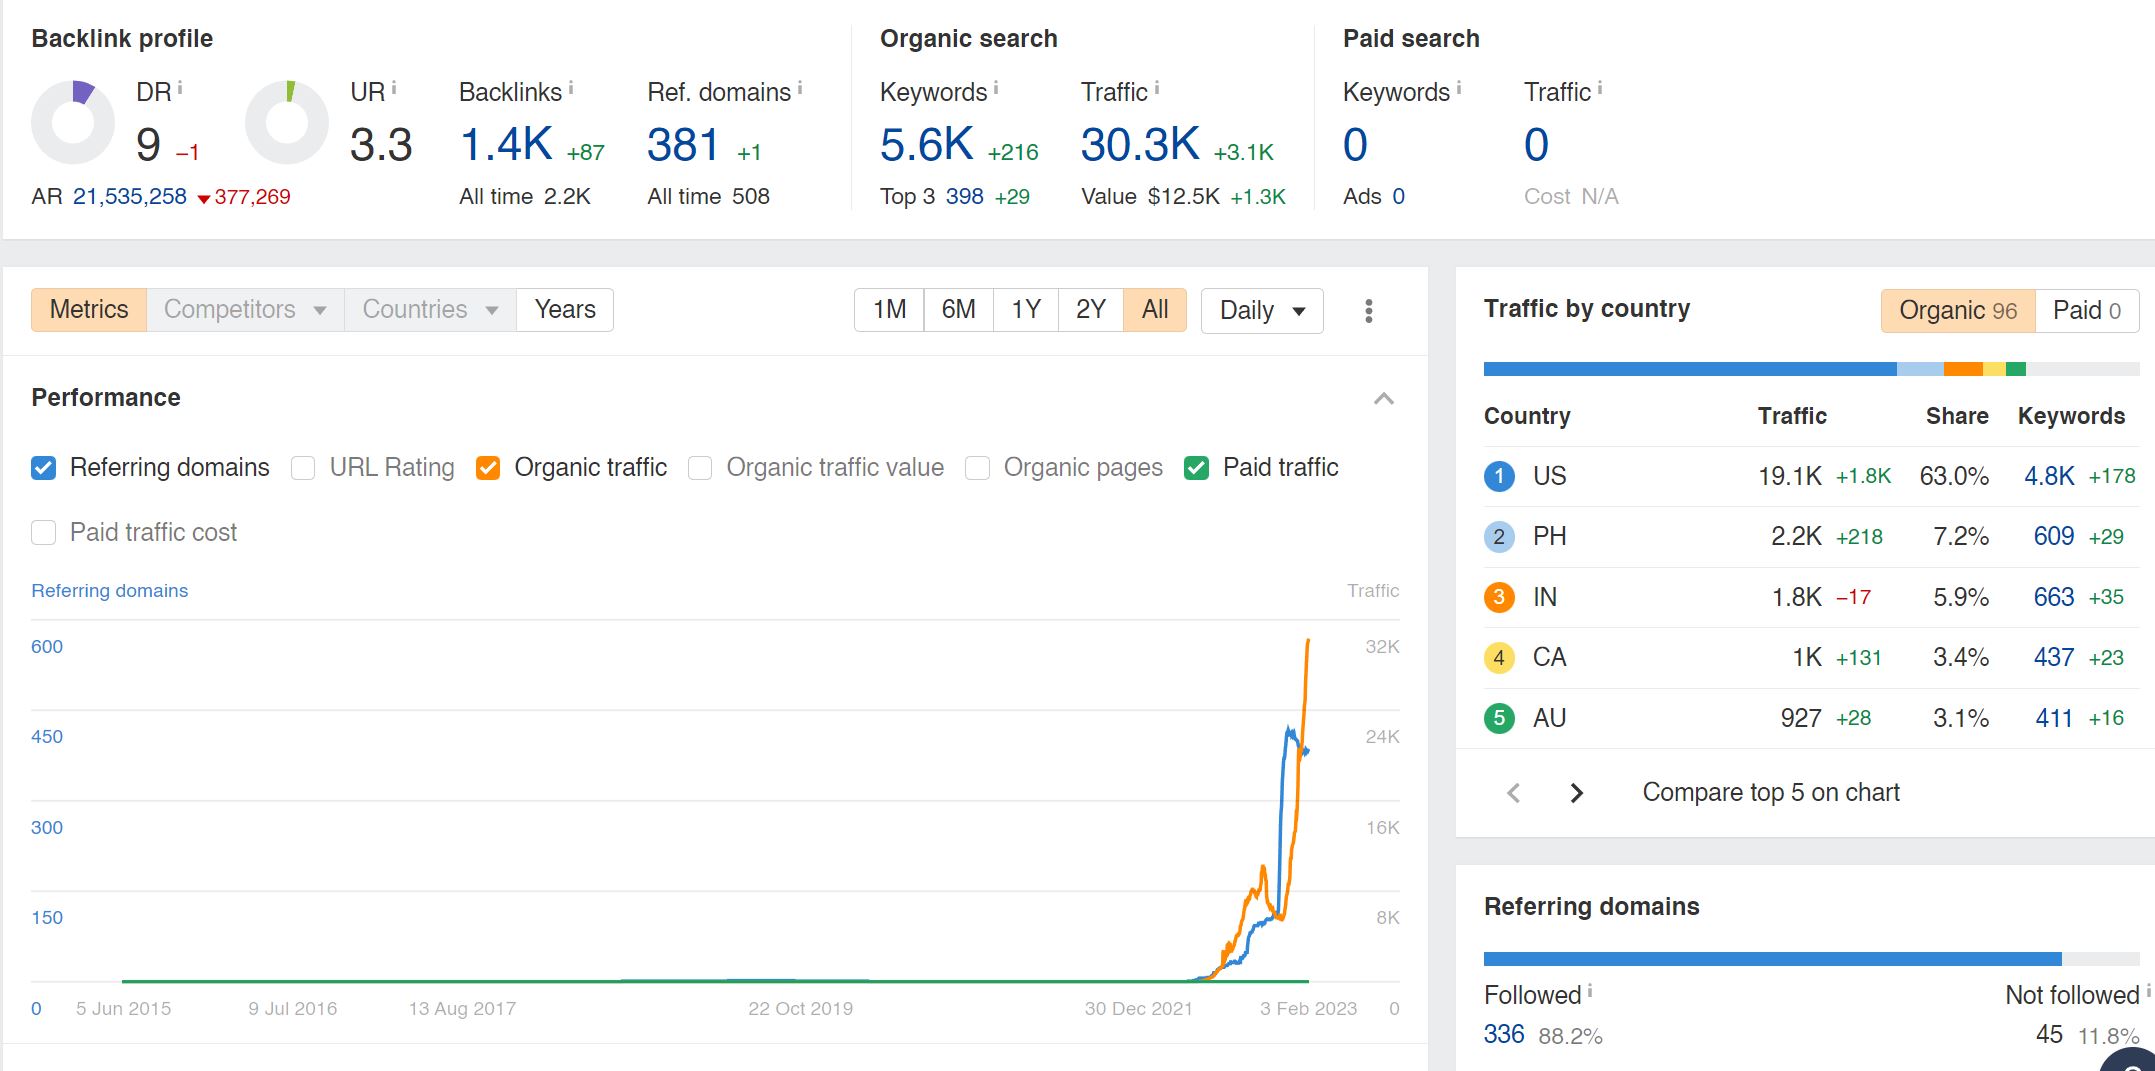This screenshot has width=2155, height=1071.
Task: Click the organic Traffic info icon
Action: tap(1157, 89)
